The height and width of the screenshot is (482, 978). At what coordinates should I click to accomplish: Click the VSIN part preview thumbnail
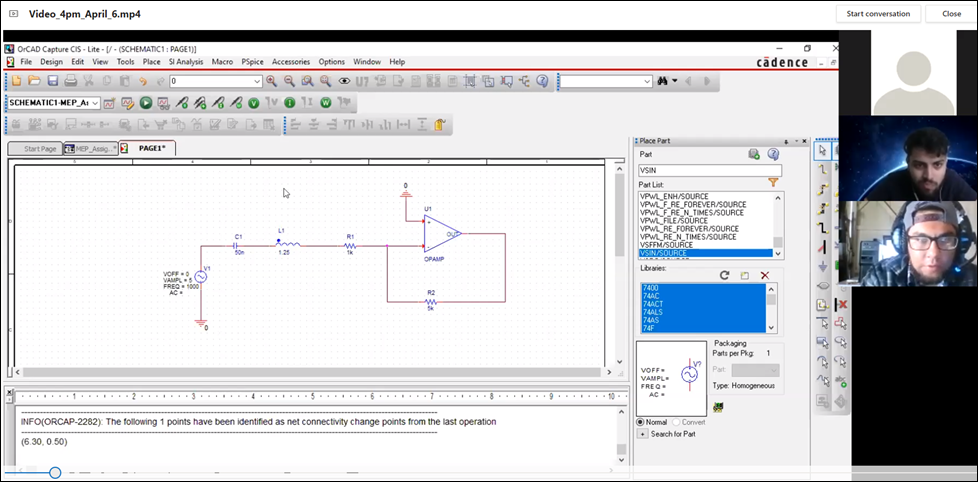click(671, 378)
